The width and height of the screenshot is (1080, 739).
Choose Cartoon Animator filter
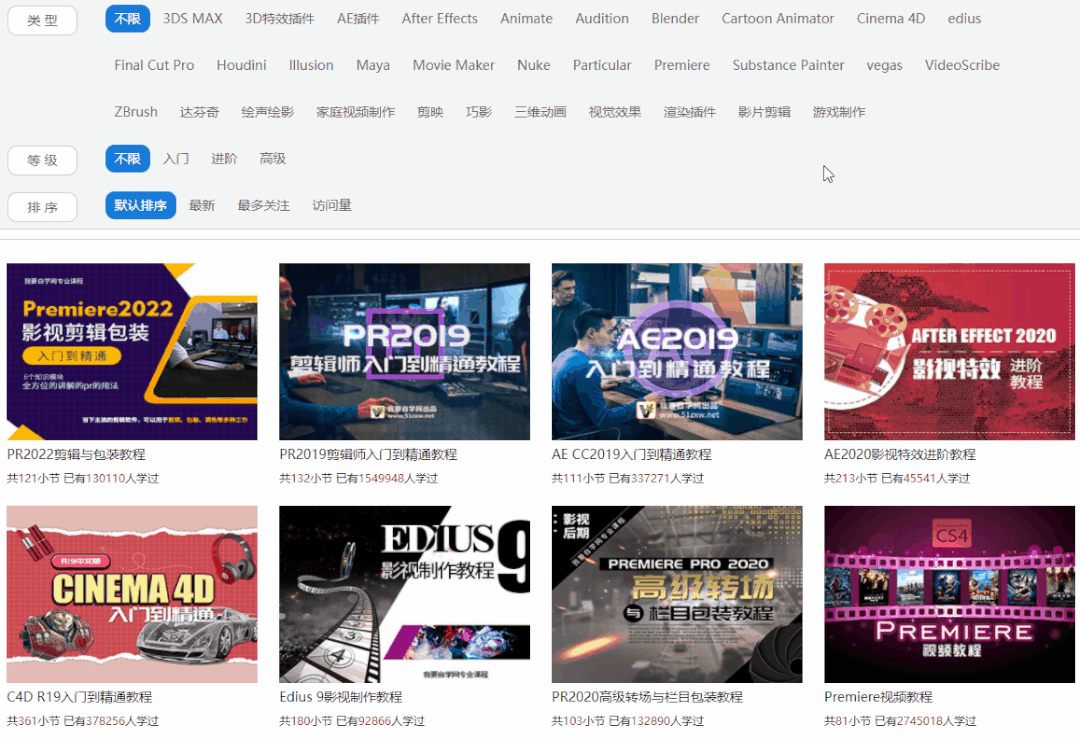point(778,19)
